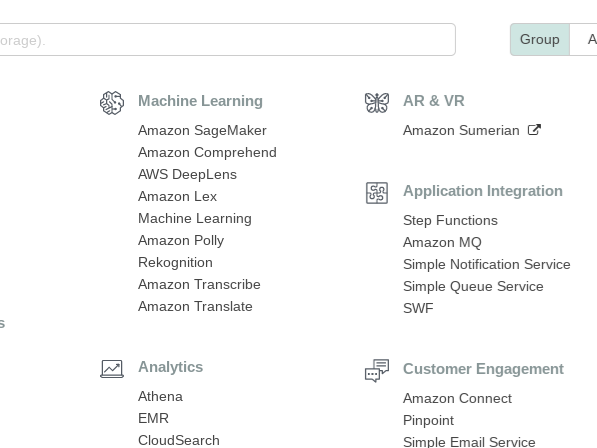The image size is (597, 448).
Task: Select the Group view toggle
Action: pos(540,40)
